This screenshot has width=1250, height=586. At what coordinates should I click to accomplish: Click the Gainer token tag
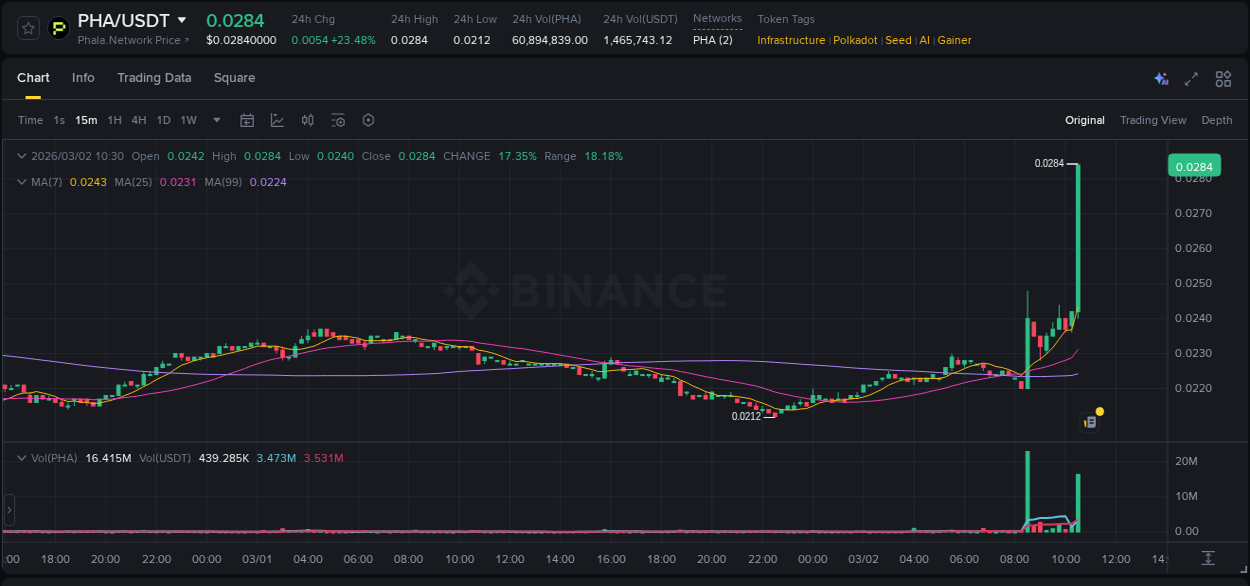coord(954,40)
